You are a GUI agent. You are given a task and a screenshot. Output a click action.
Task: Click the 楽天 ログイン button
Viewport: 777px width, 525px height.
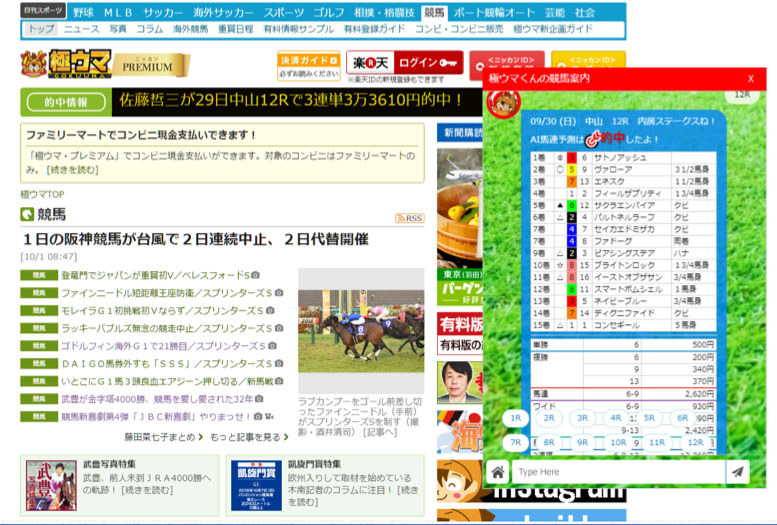[404, 63]
